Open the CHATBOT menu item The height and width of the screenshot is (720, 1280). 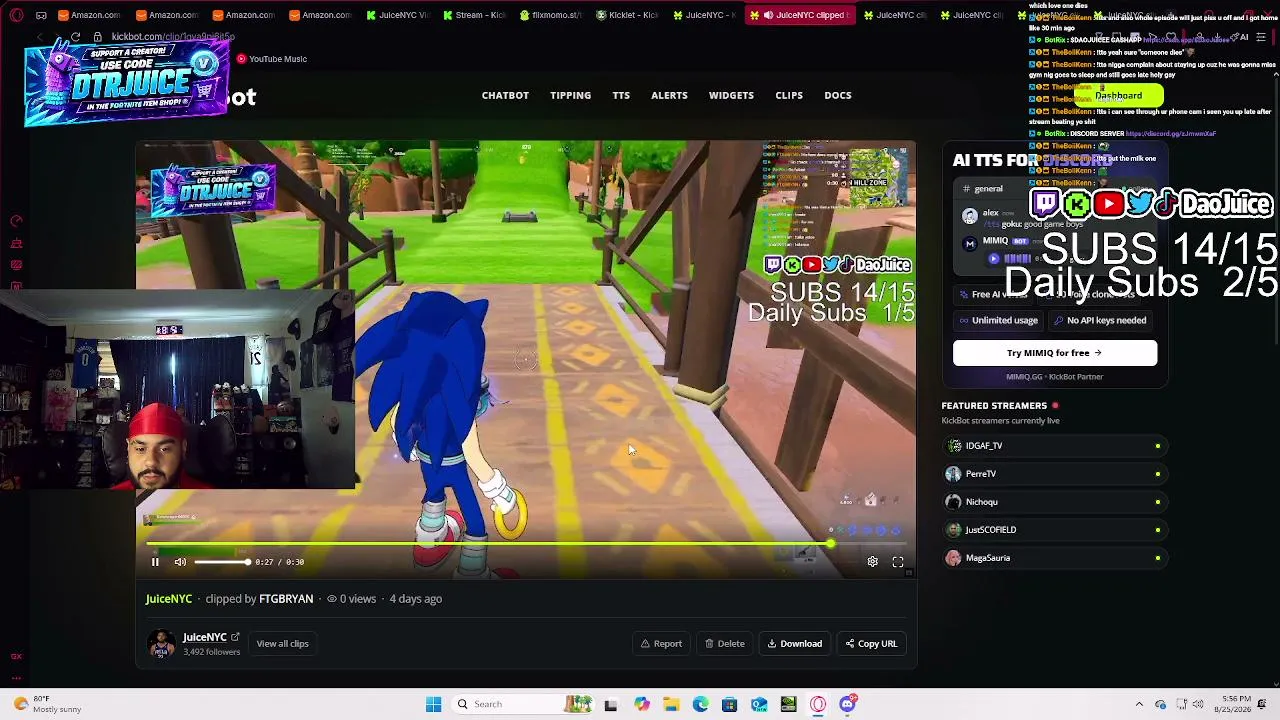tap(505, 95)
